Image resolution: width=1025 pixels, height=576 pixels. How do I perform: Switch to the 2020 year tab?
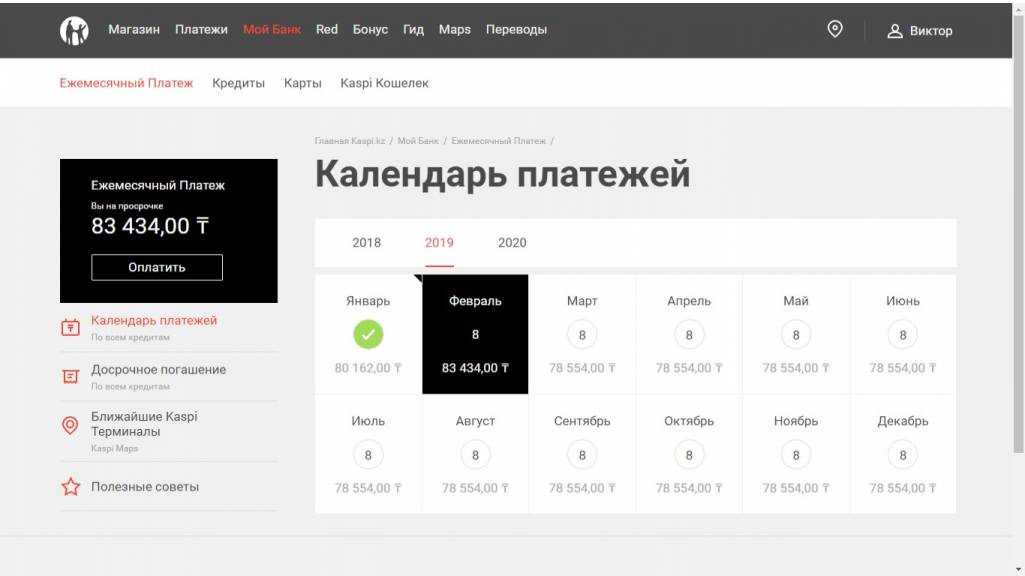512,243
